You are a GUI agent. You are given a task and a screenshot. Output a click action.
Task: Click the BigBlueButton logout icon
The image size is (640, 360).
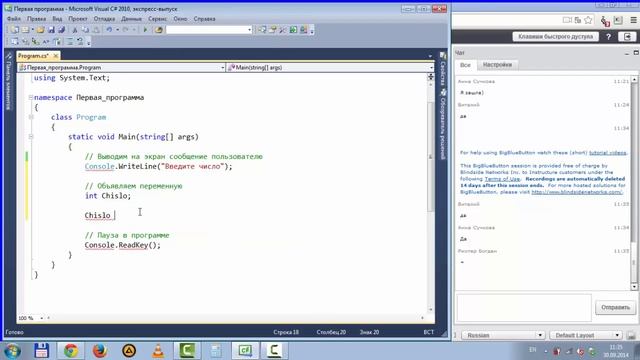[627, 37]
